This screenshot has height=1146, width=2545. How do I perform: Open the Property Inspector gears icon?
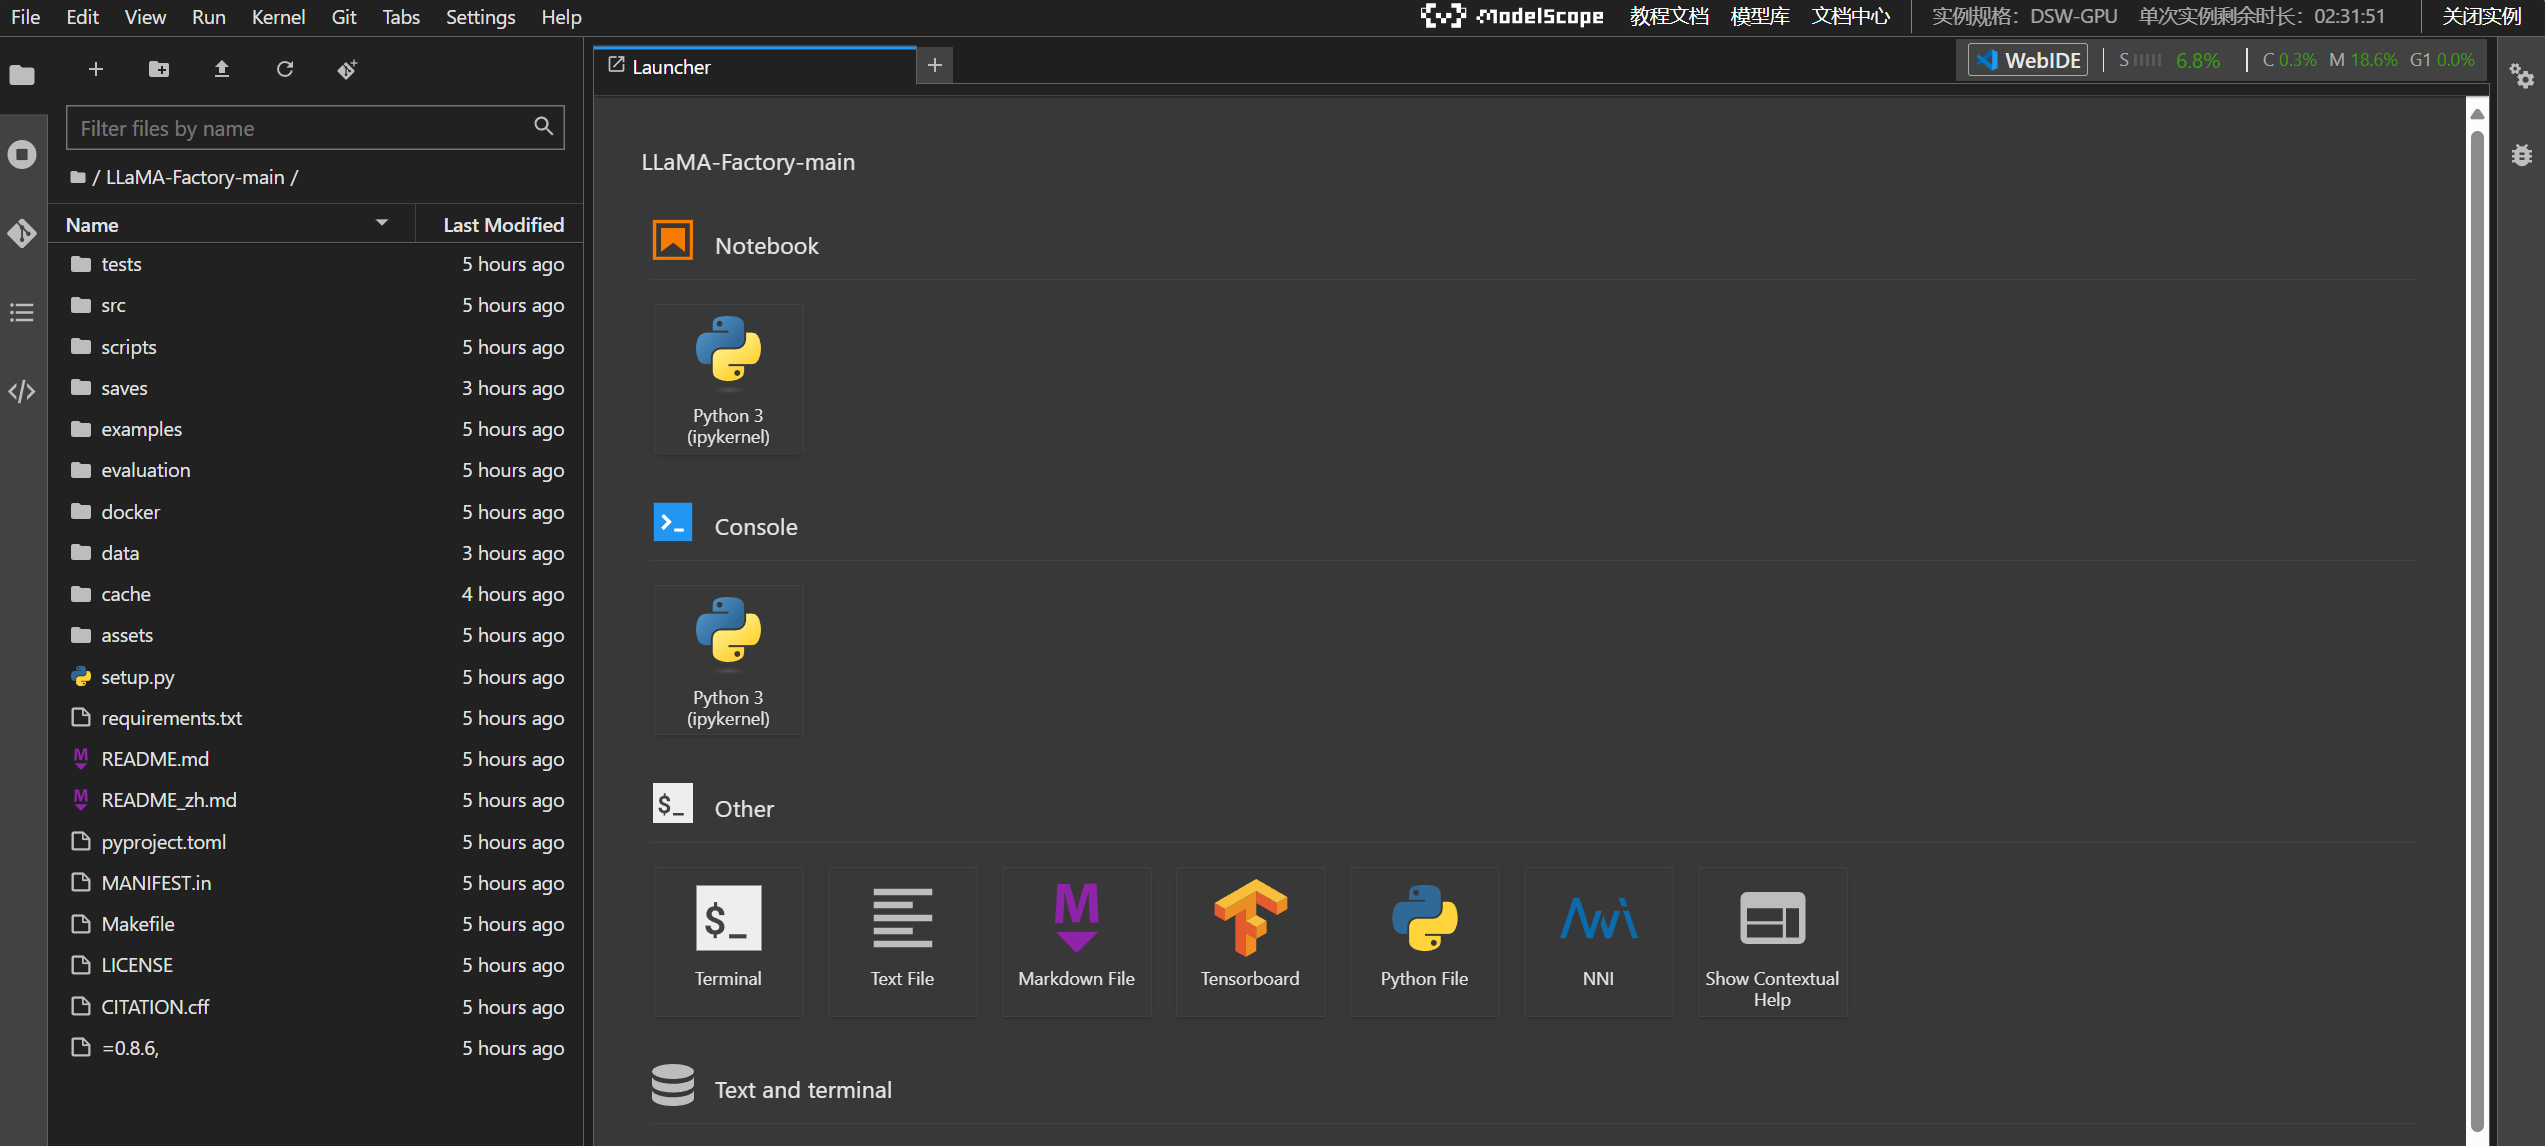click(x=2522, y=76)
